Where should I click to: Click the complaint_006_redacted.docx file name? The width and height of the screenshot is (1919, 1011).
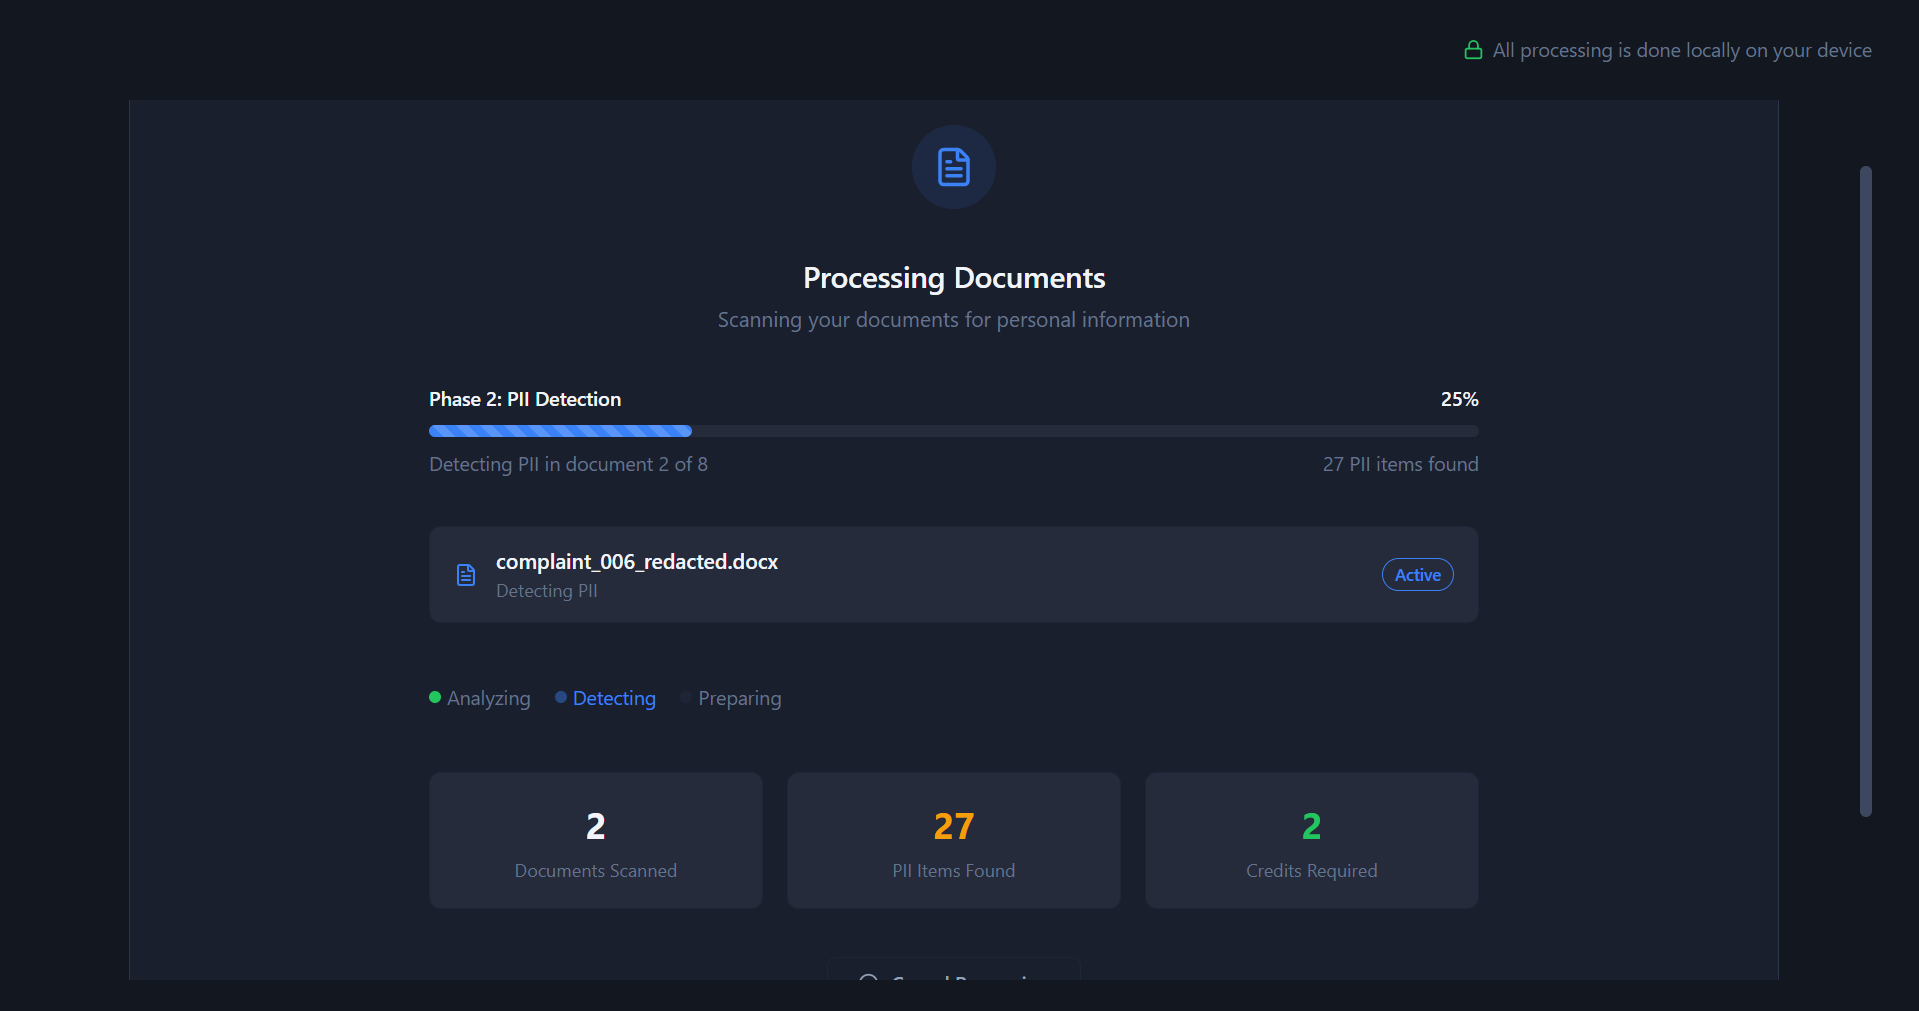[637, 562]
